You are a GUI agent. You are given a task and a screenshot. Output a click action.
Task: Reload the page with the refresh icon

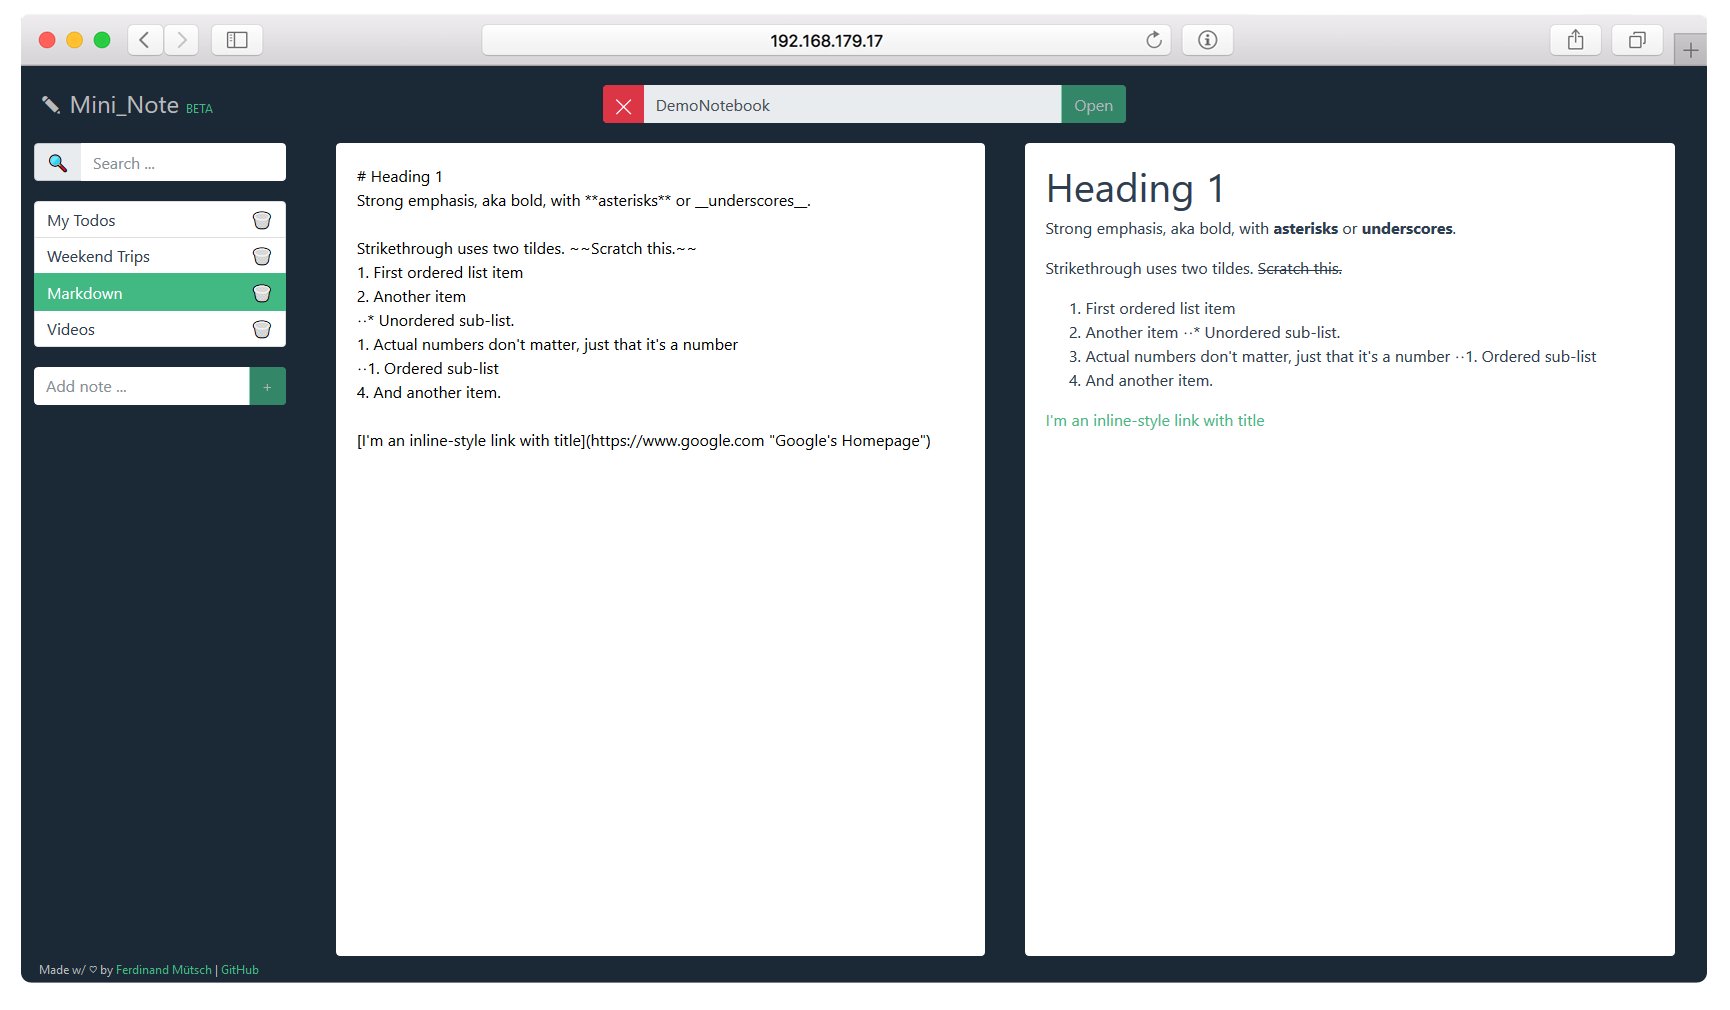pyautogui.click(x=1153, y=40)
